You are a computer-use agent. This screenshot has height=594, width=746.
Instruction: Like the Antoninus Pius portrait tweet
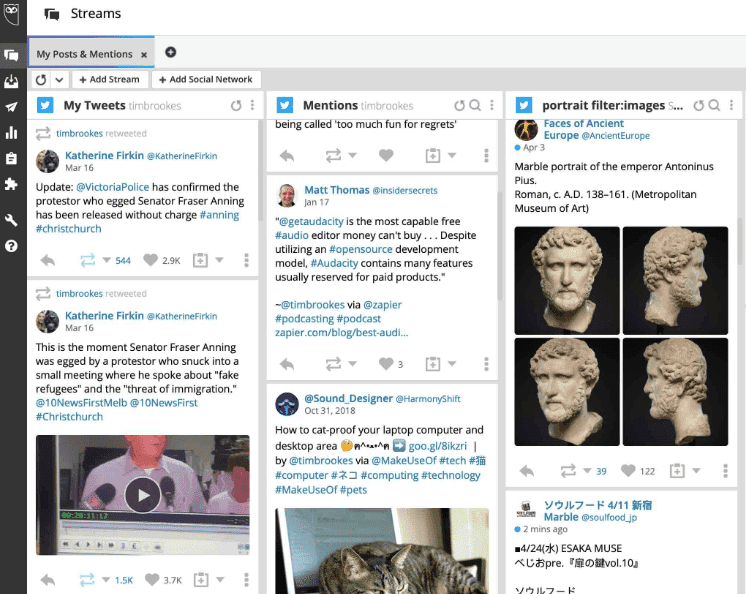coord(627,471)
